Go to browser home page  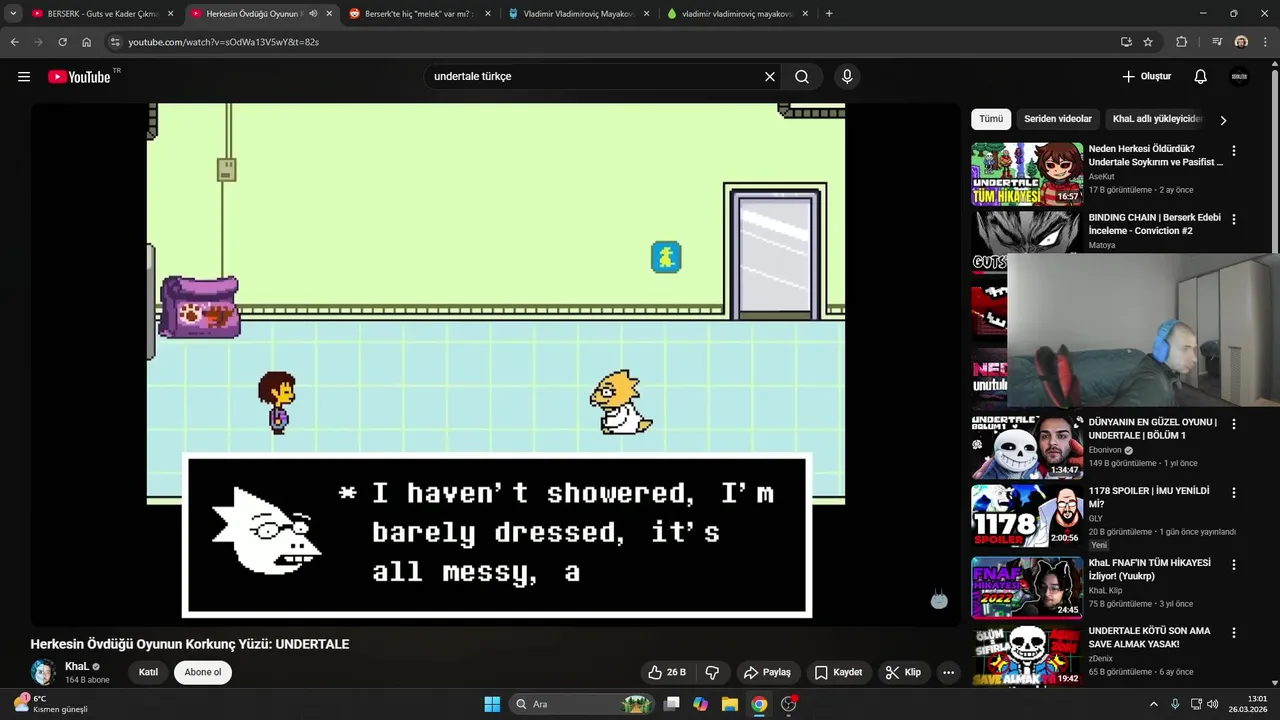[x=87, y=42]
